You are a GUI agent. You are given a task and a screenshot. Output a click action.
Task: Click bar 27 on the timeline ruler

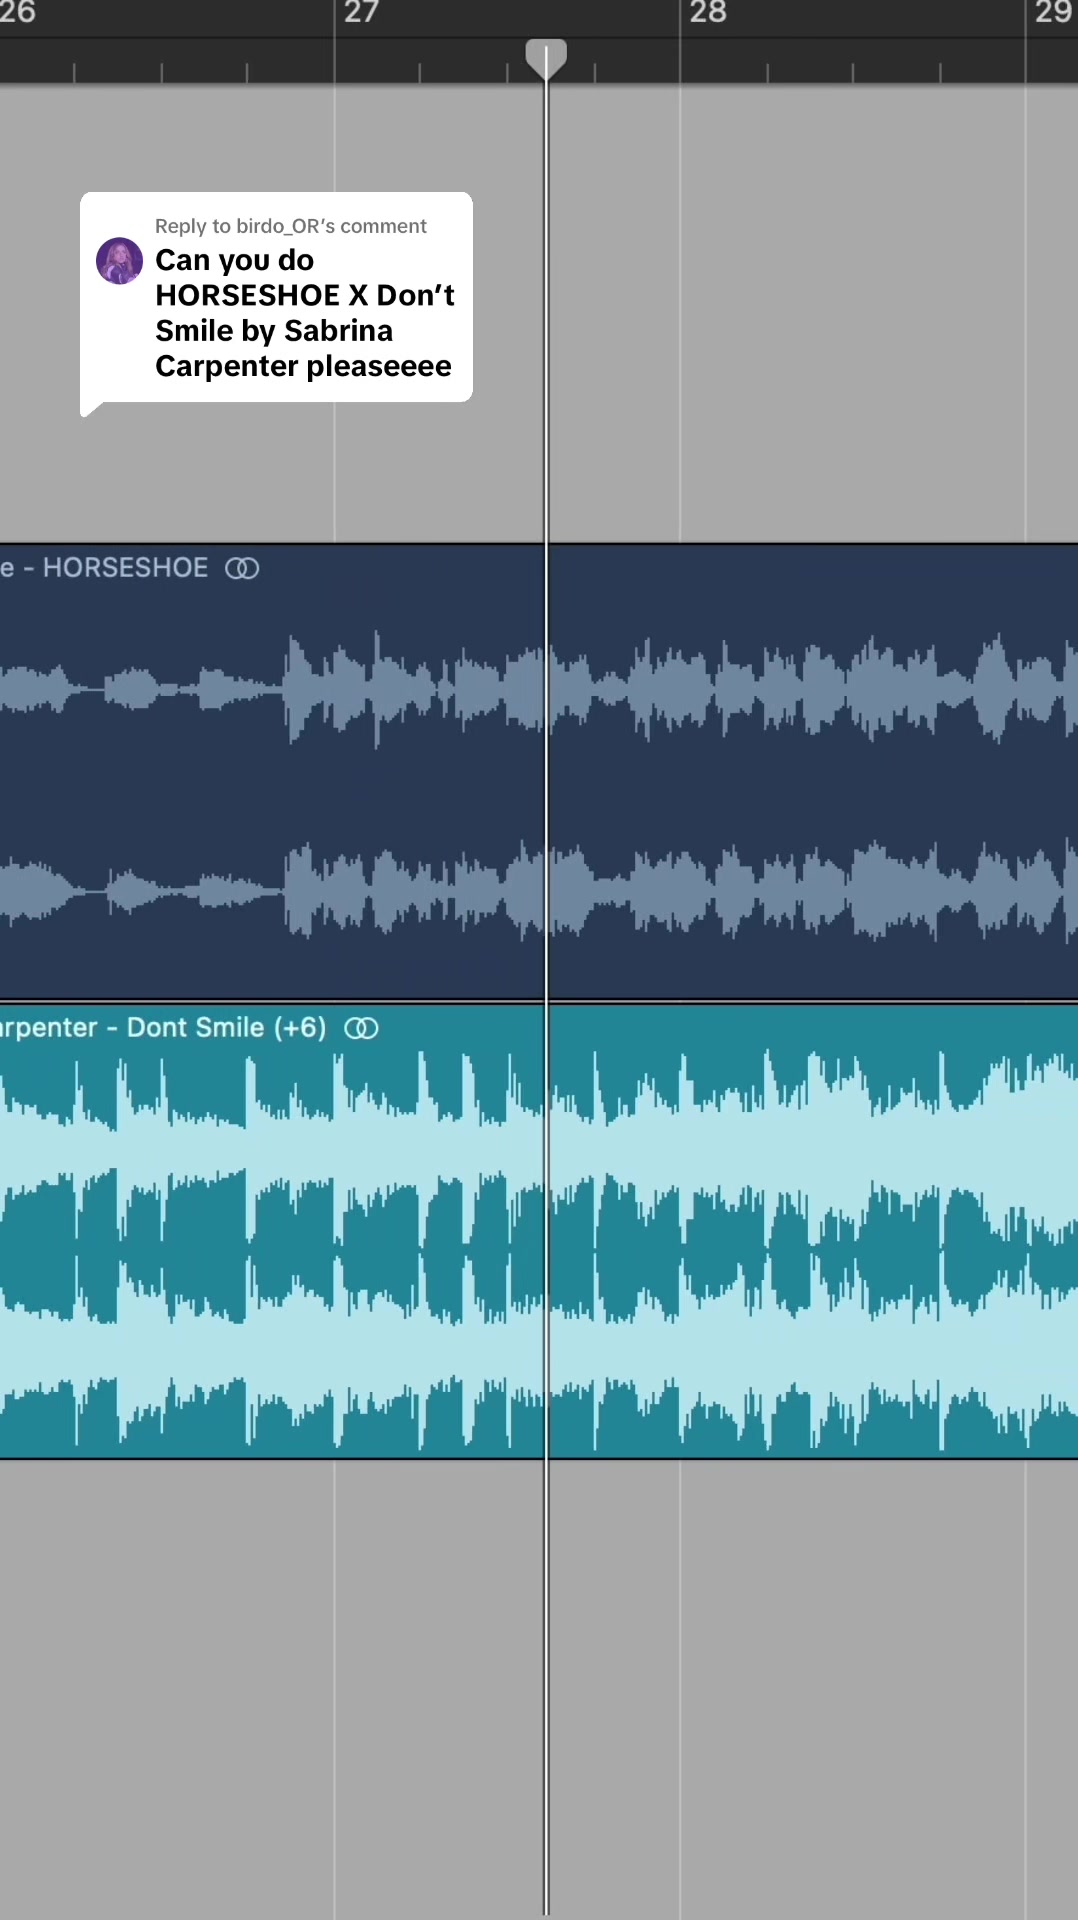pos(361,13)
